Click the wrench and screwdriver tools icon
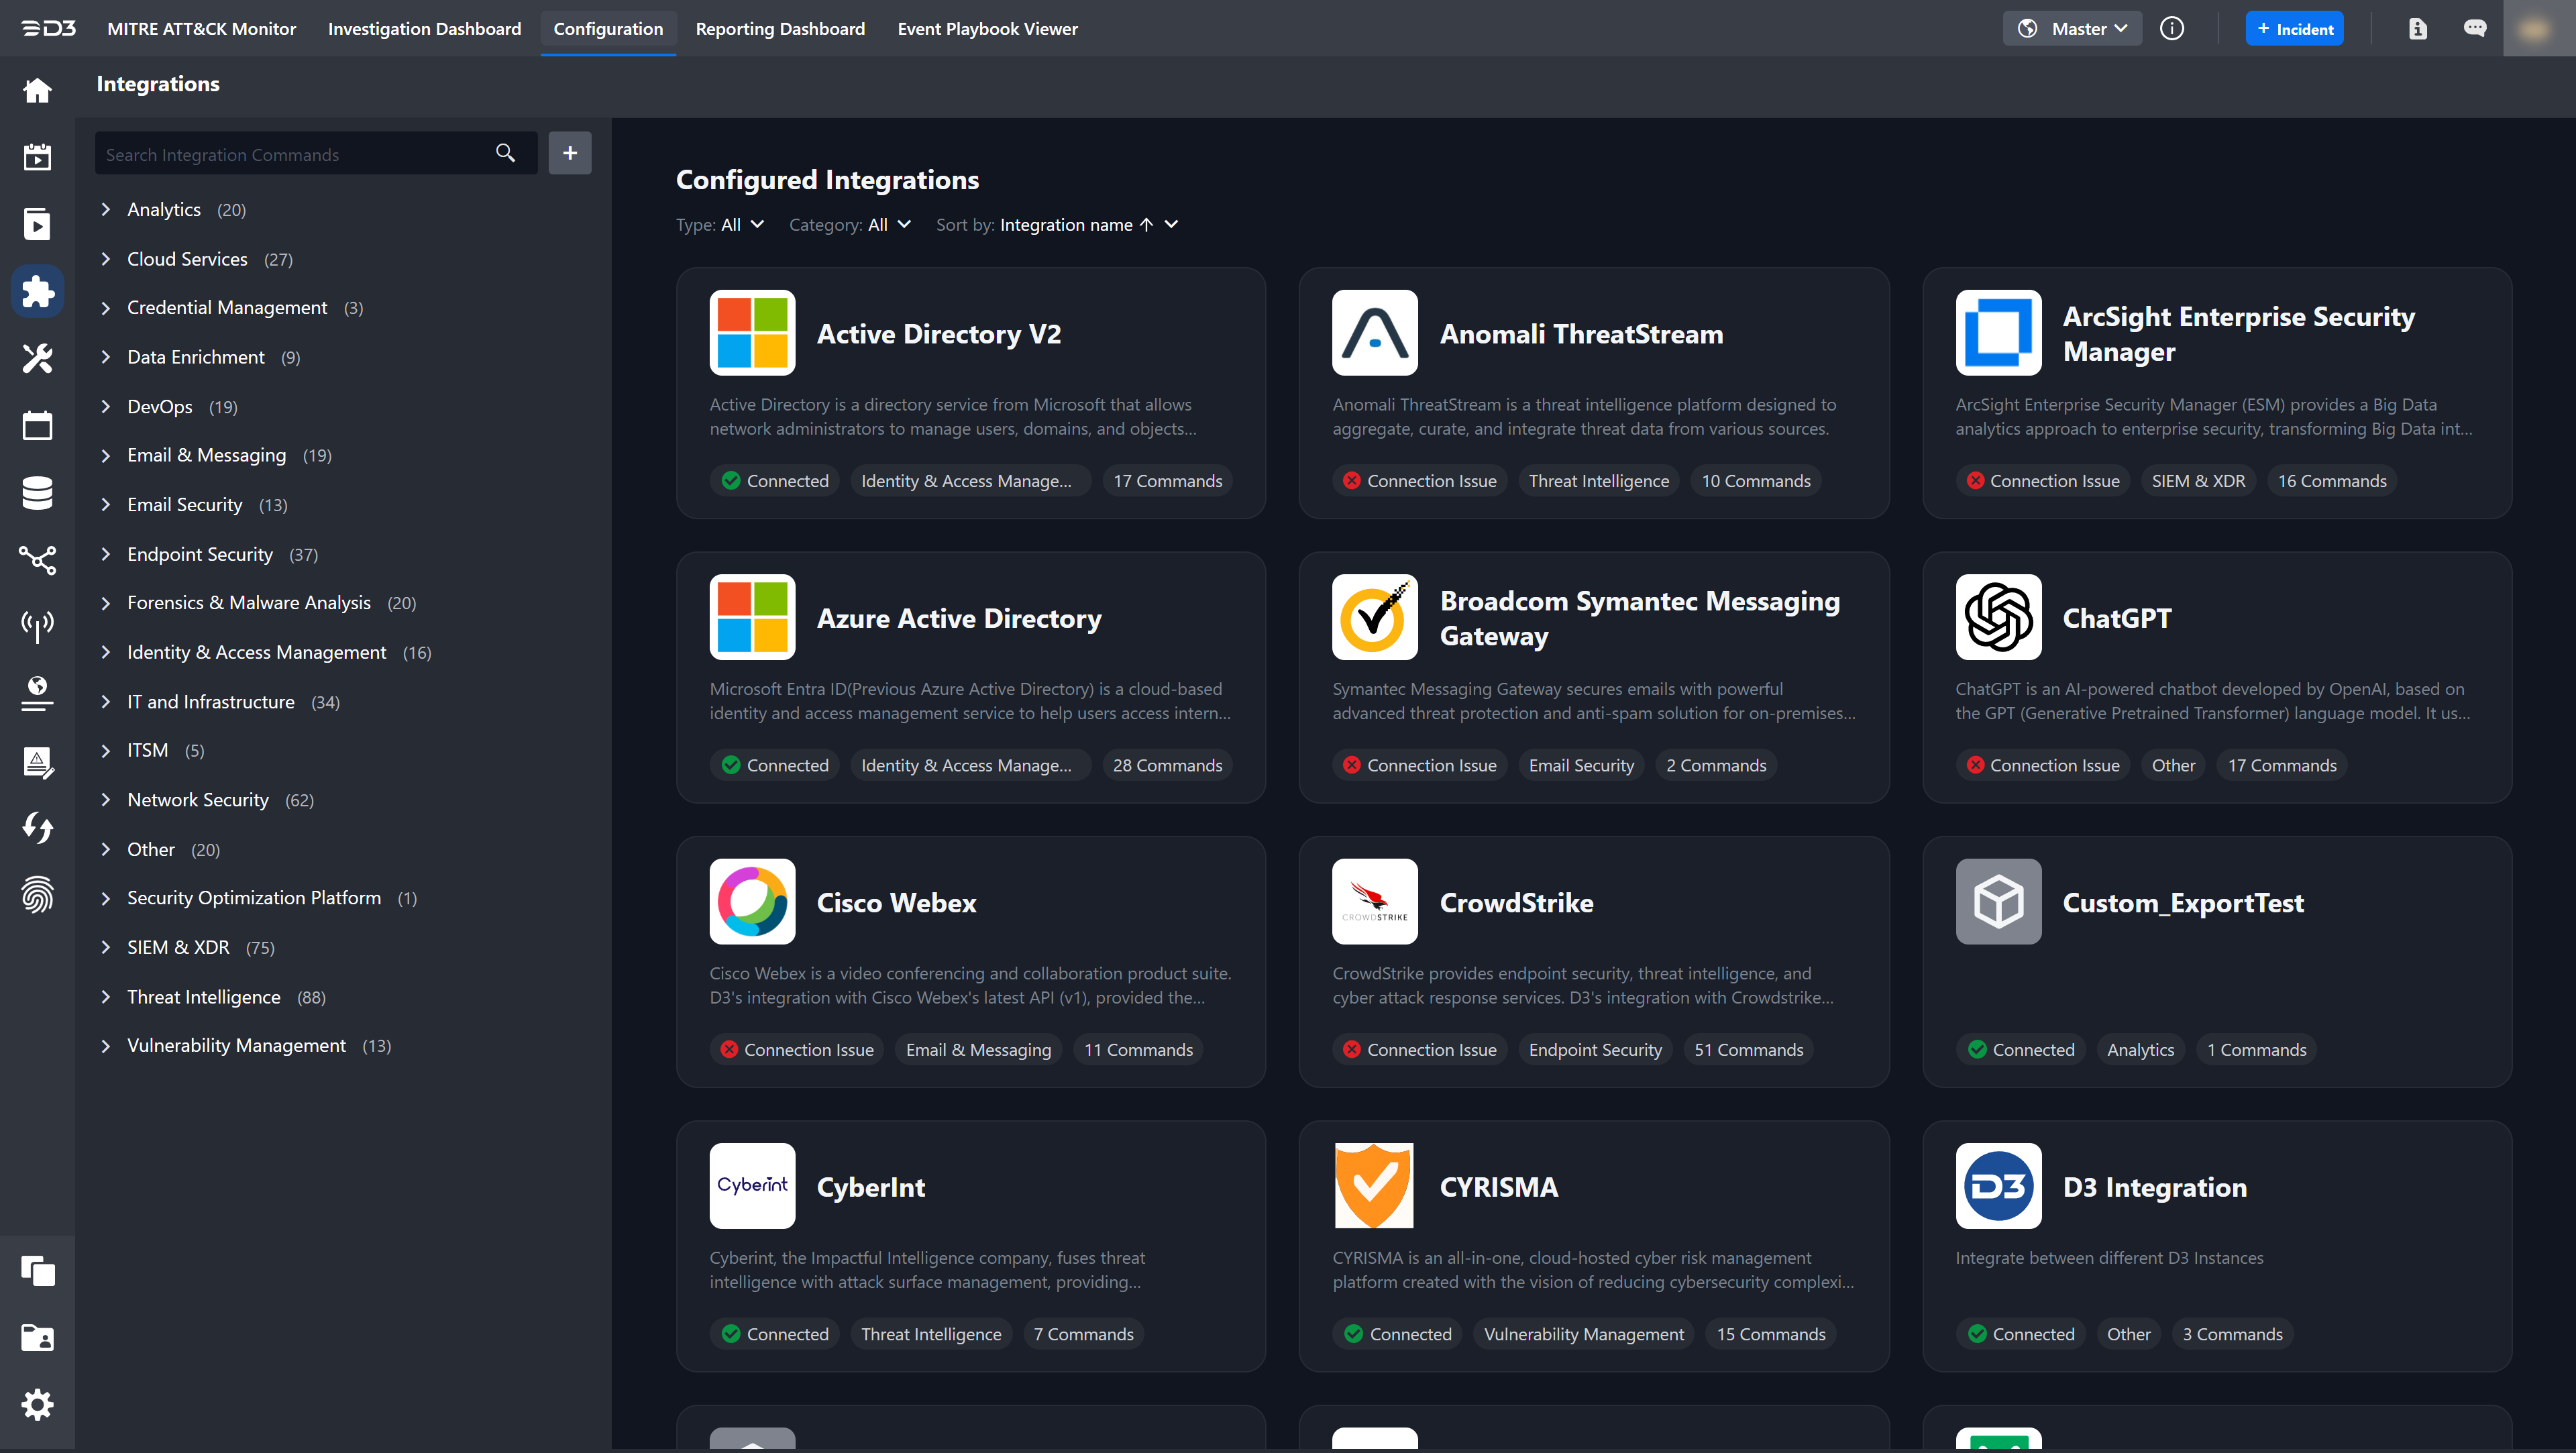Viewport: 2576px width, 1453px height. click(37, 358)
